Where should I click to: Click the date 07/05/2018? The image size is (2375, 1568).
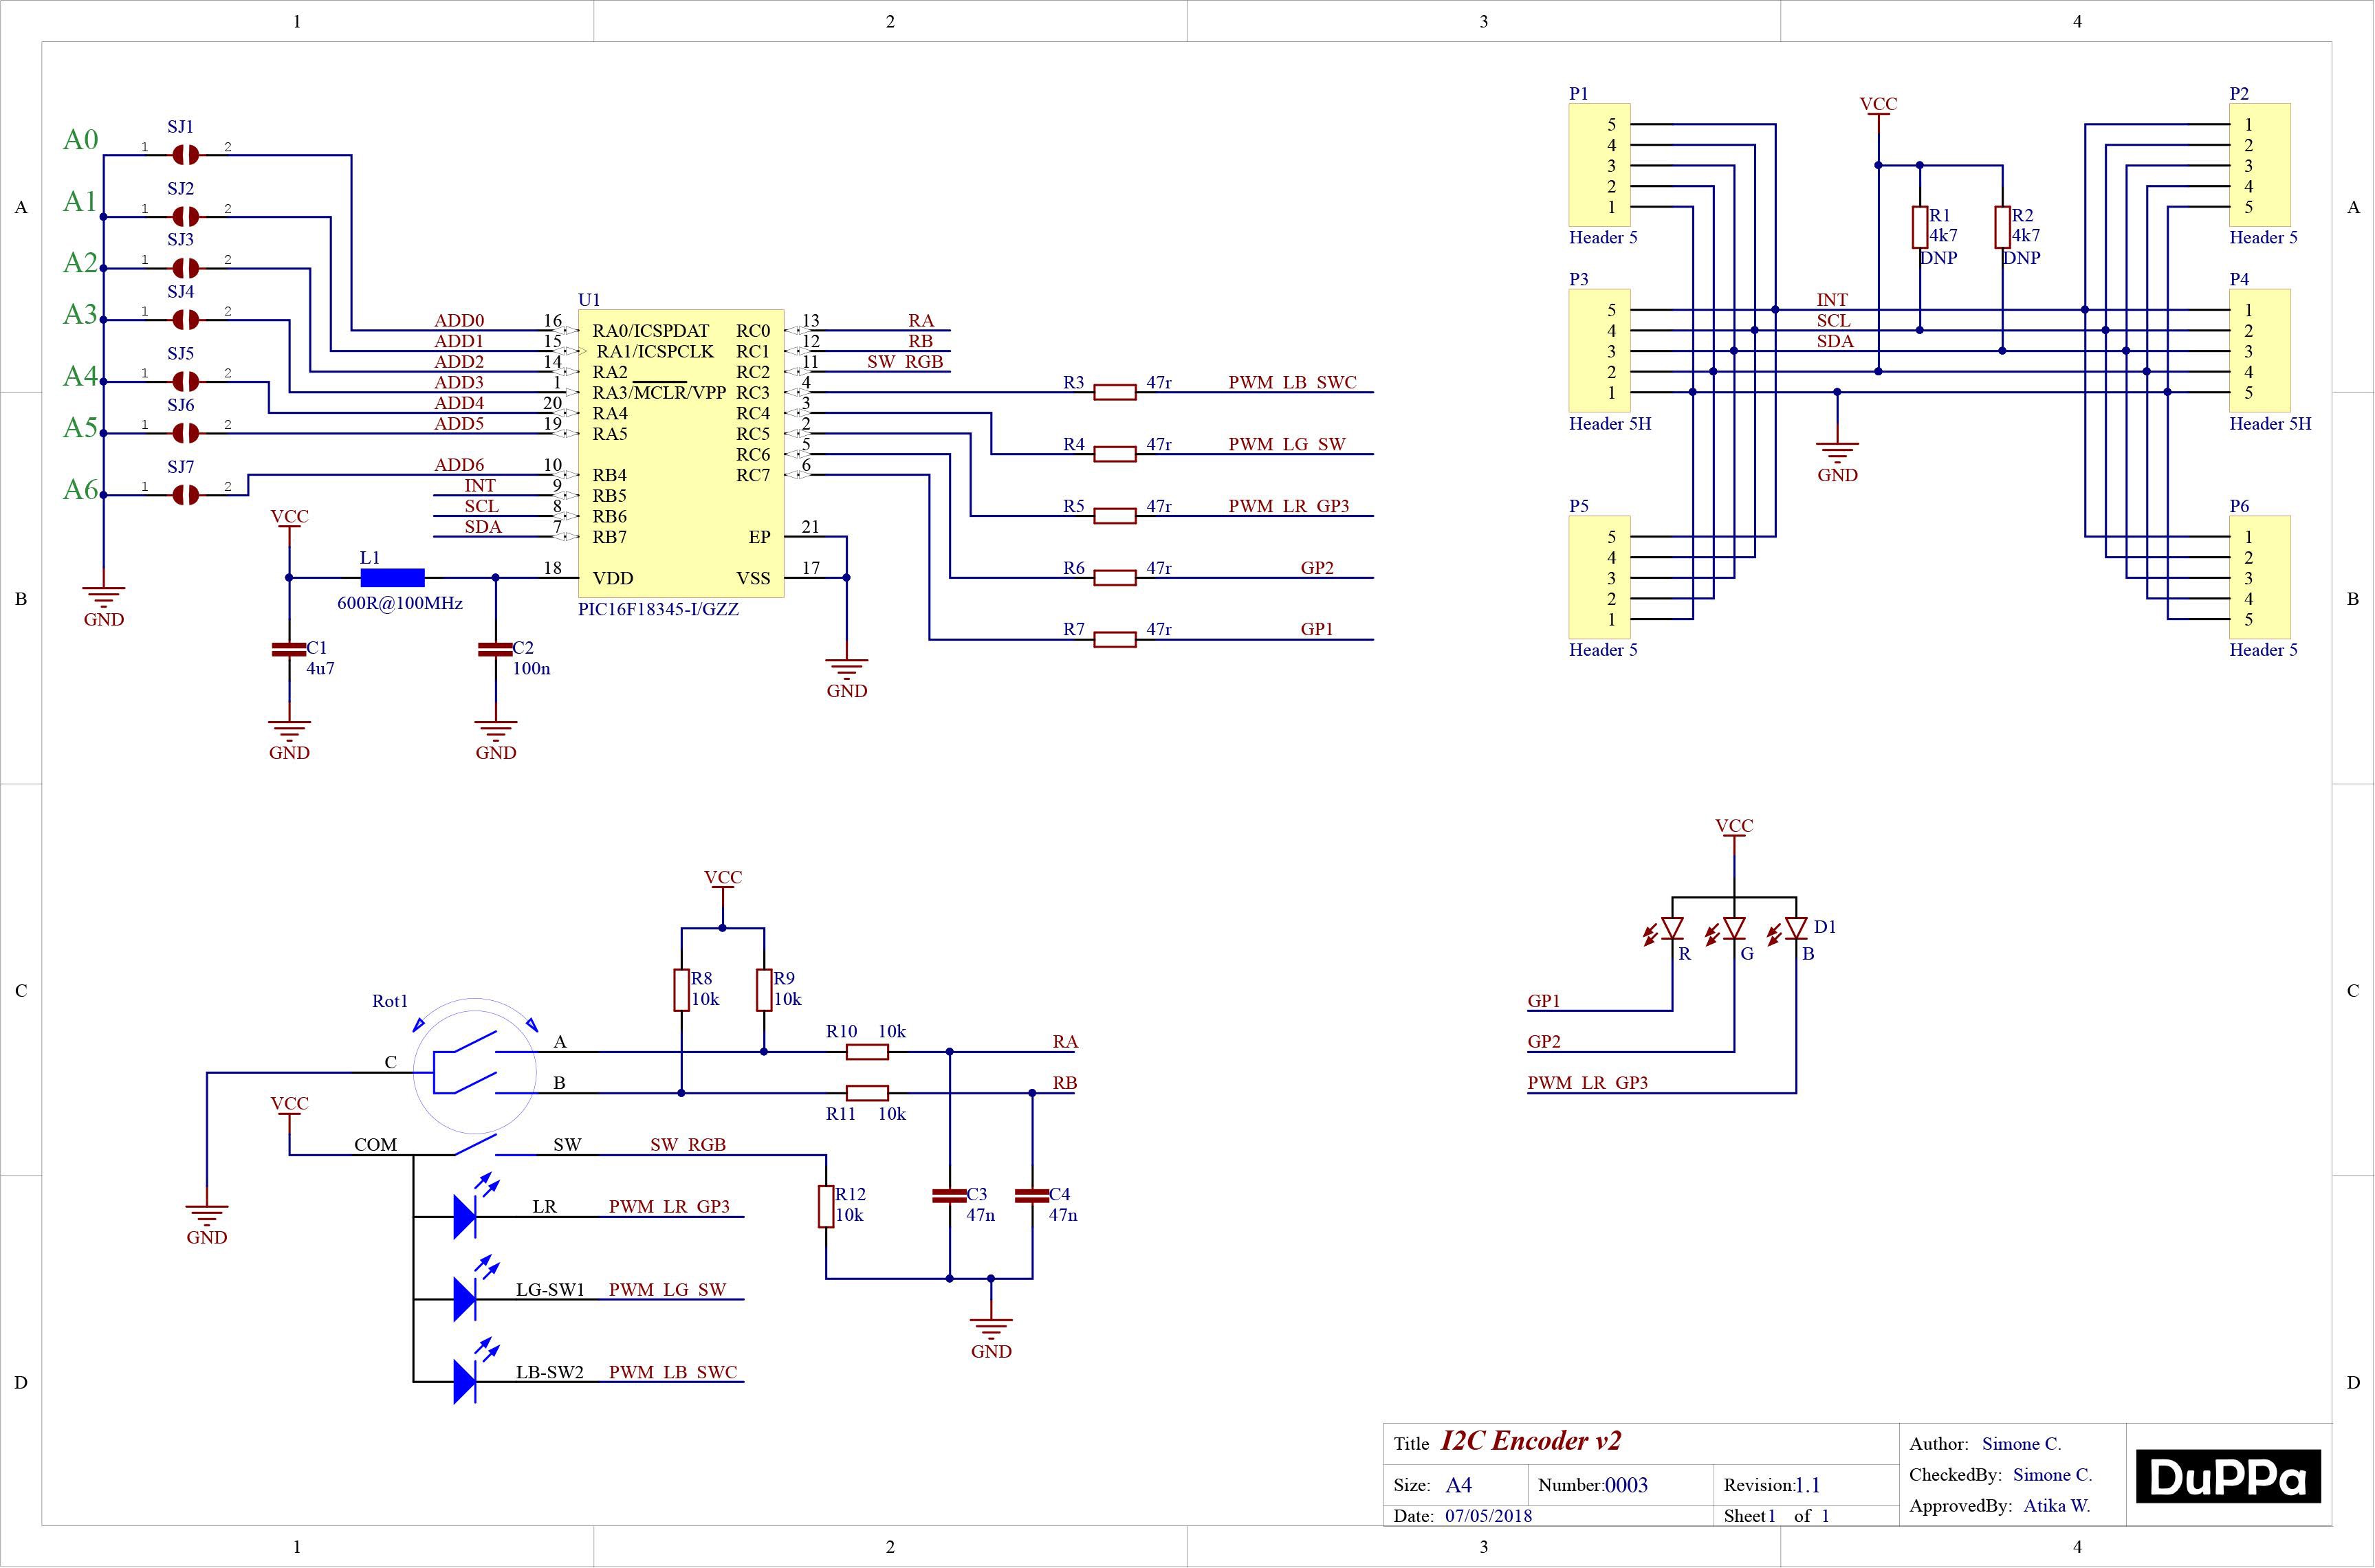pos(1488,1516)
